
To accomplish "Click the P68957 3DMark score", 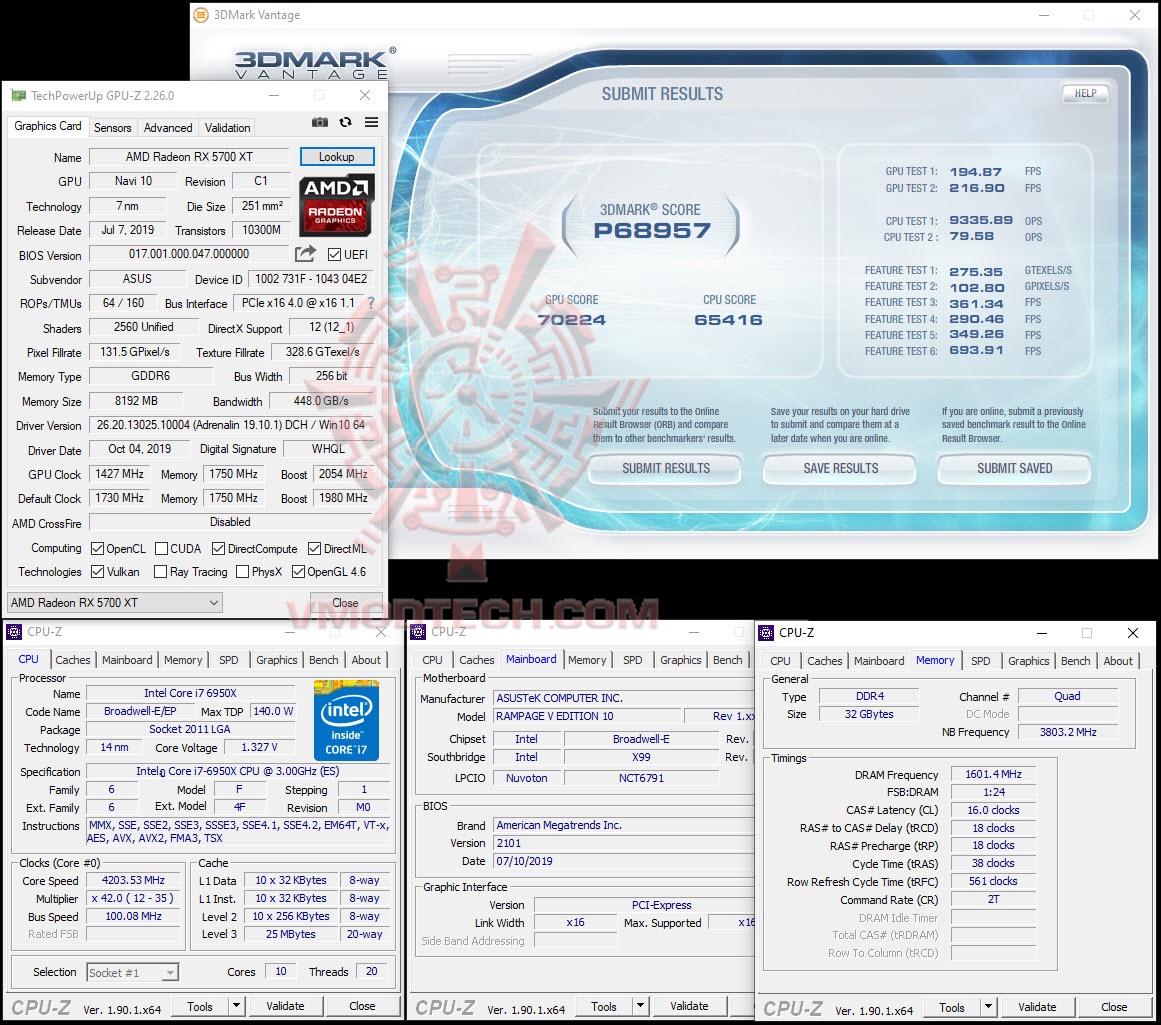I will pos(652,230).
